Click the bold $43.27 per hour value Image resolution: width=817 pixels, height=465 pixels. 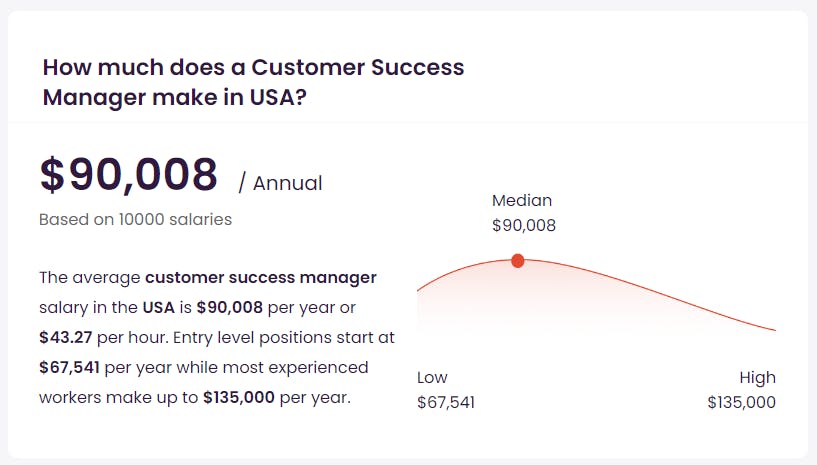(66, 337)
